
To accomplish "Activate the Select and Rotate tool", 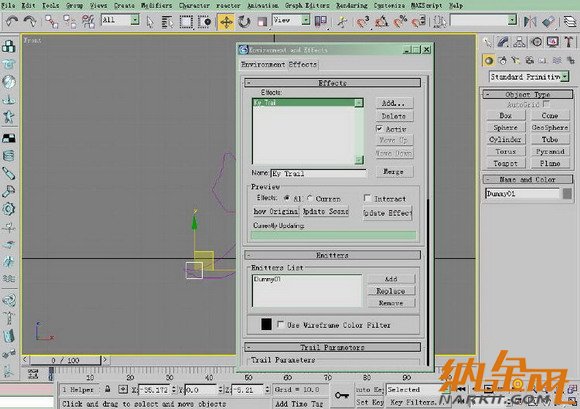I will pos(244,22).
